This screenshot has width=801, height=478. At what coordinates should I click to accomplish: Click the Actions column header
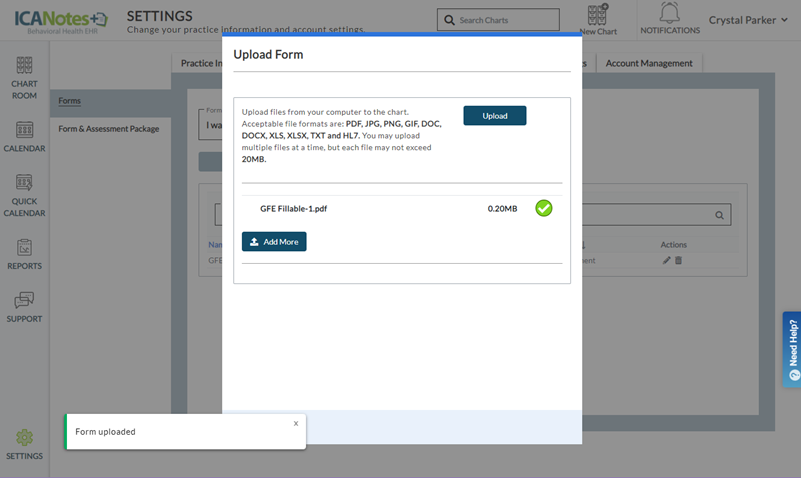(x=673, y=245)
